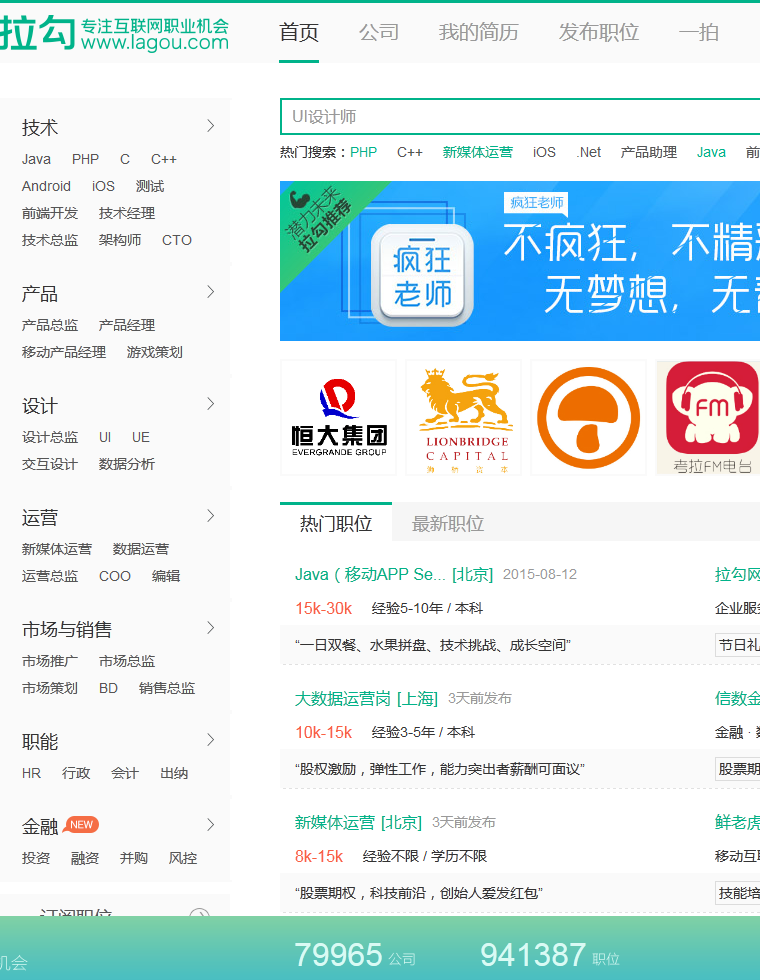Viewport: 760px width, 980px height.
Task: Select 游戏策划 in sidebar
Action: pos(154,352)
